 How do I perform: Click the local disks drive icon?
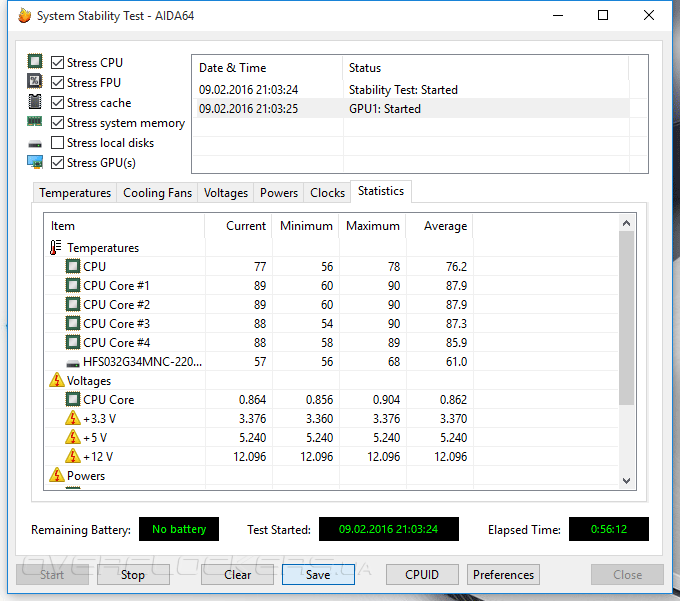pos(35,144)
